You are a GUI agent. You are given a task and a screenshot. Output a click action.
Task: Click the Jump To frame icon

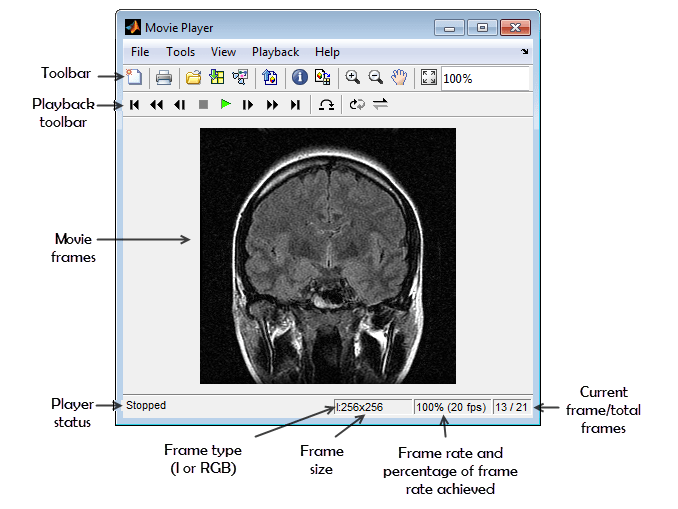click(326, 105)
